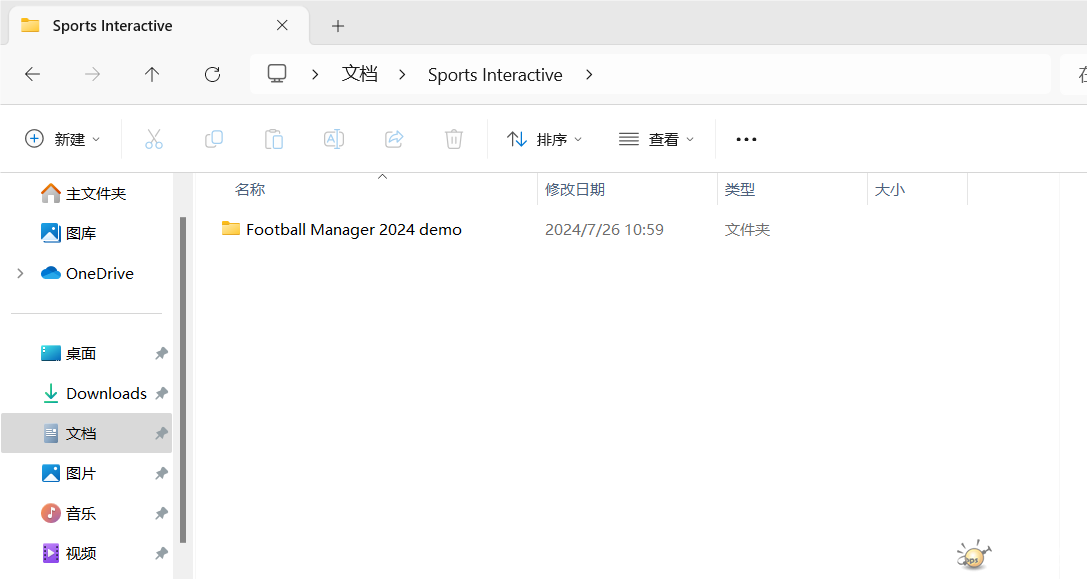Click the Rename icon in toolbar
This screenshot has width=1087, height=579.
click(333, 139)
